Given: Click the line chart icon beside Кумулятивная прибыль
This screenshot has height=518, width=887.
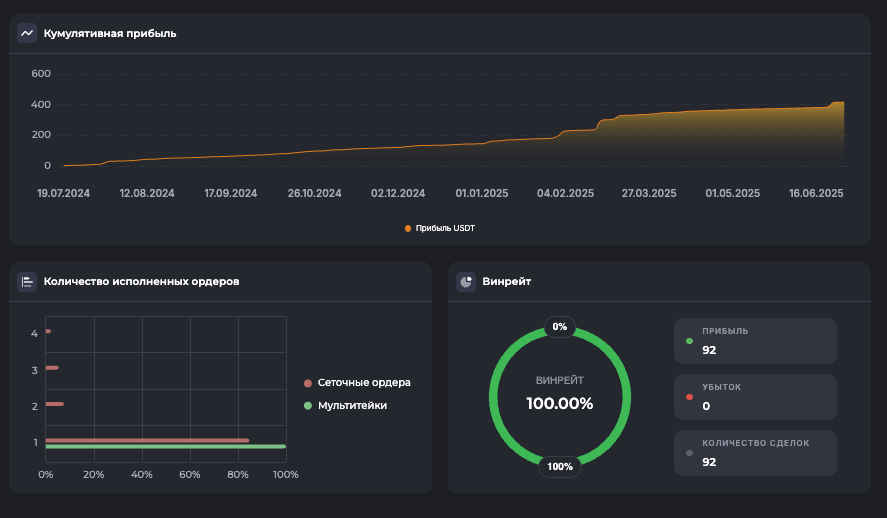Looking at the screenshot, I should tap(27, 33).
